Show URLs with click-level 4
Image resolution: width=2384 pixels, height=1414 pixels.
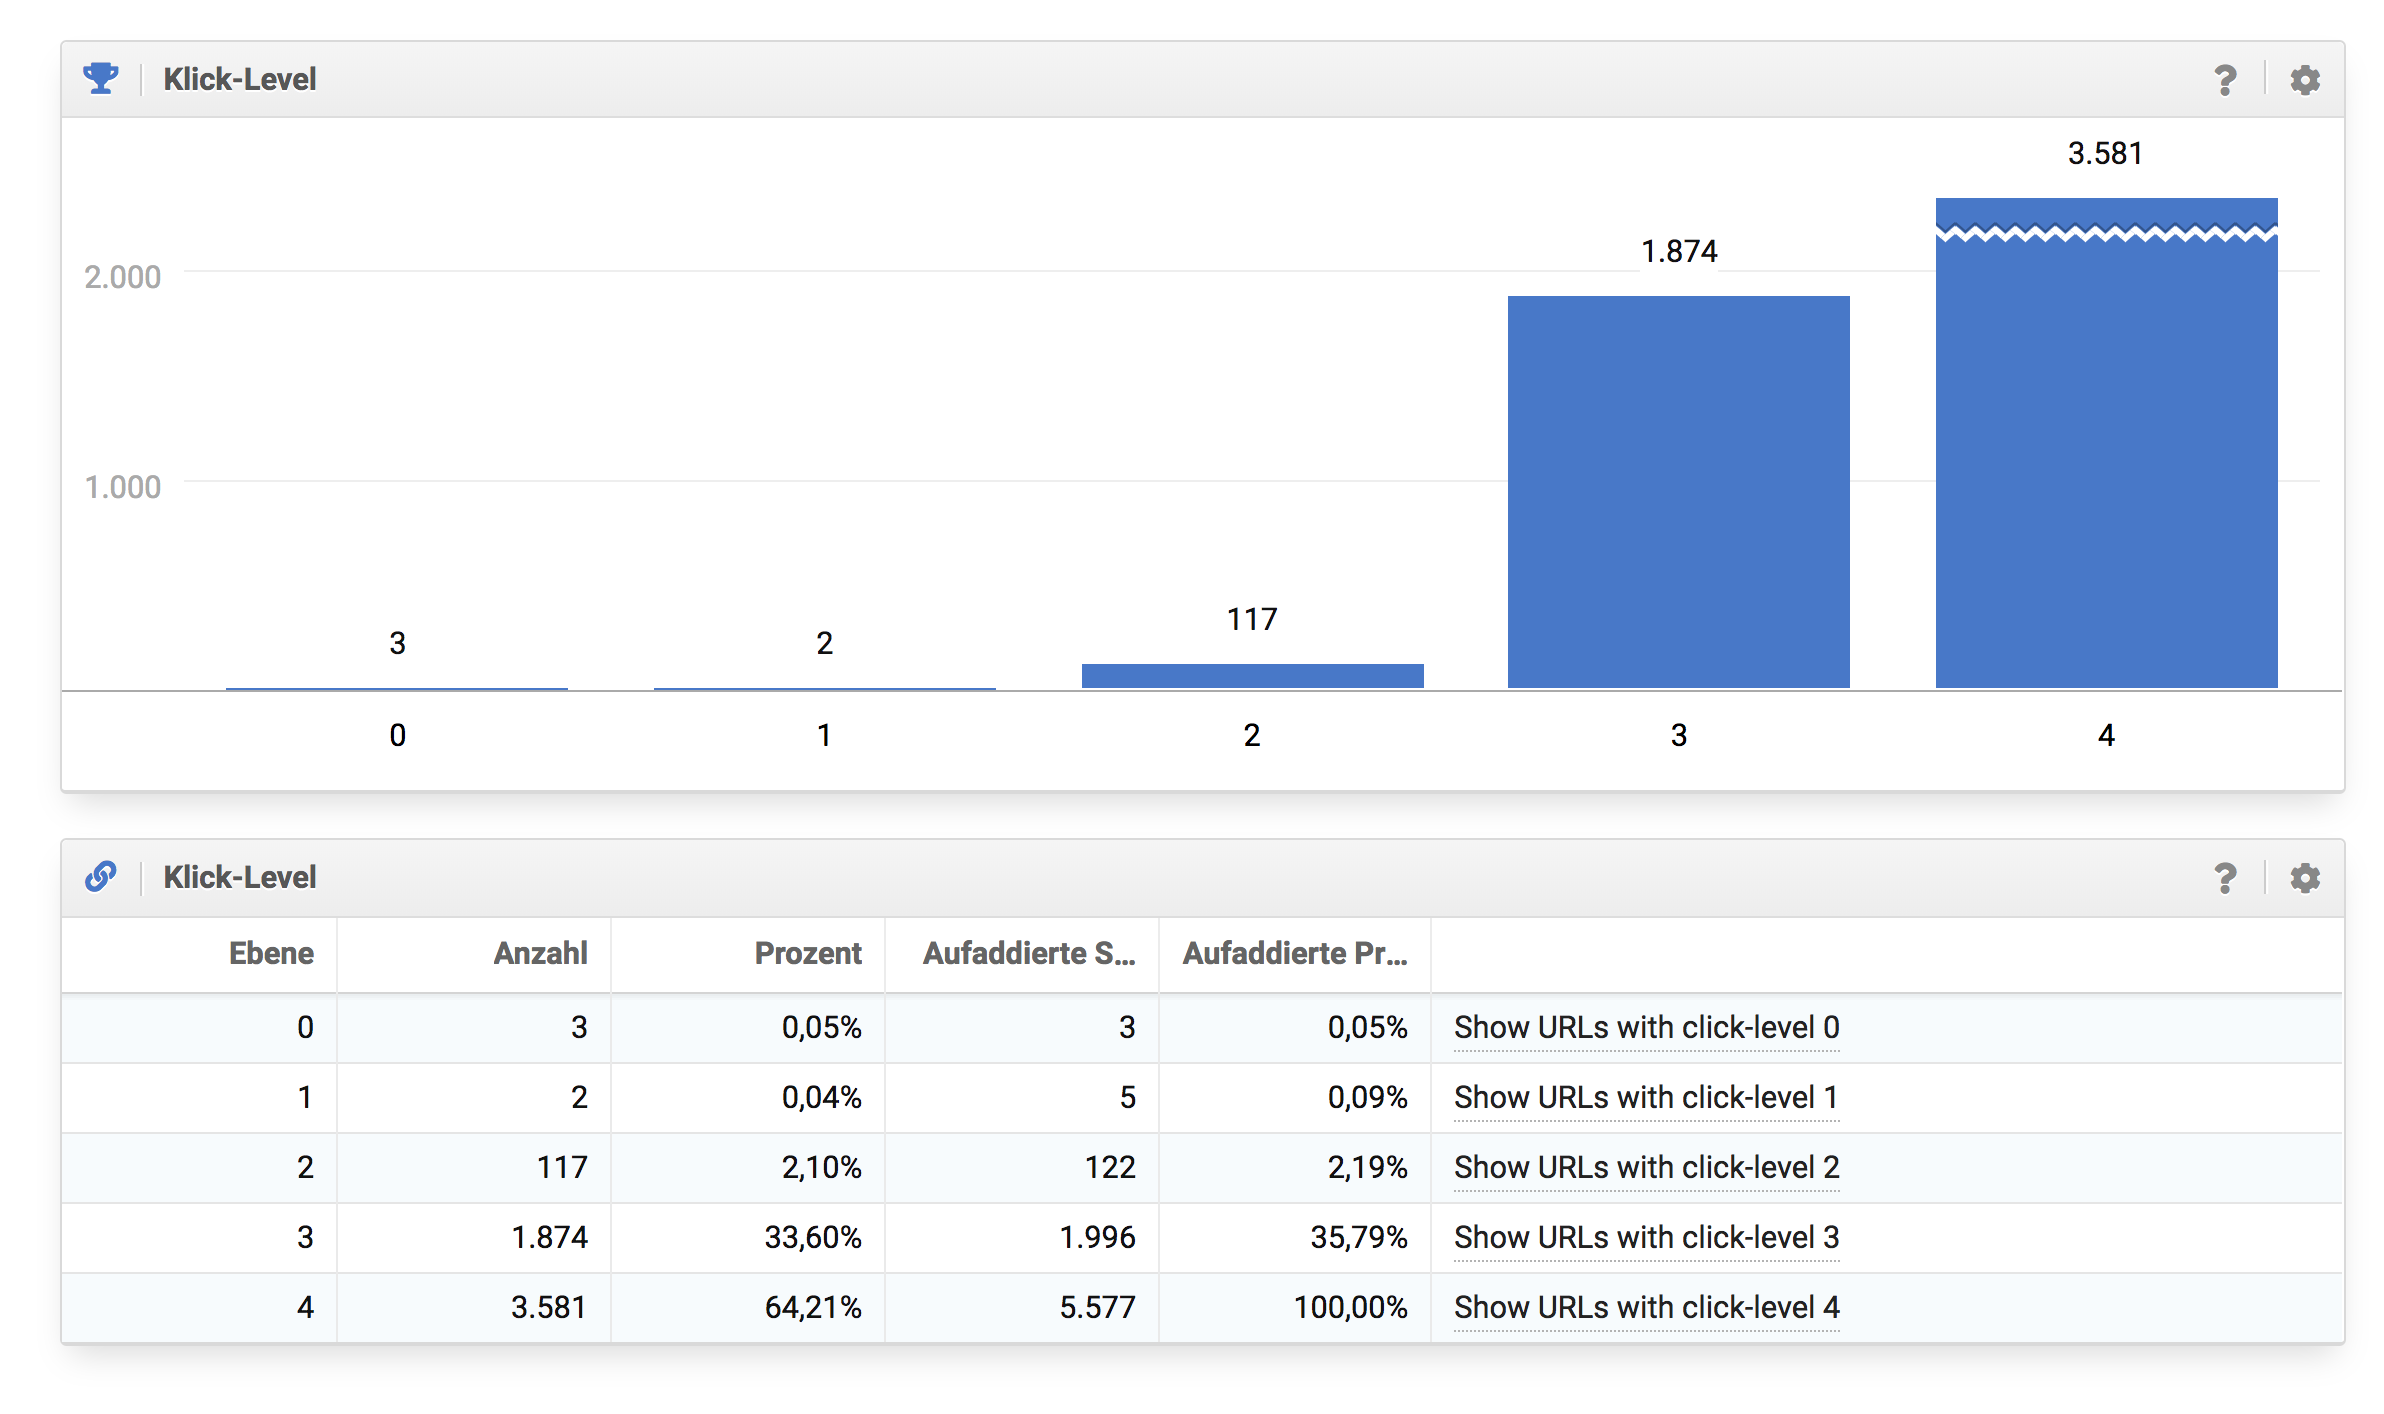coord(1646,1308)
